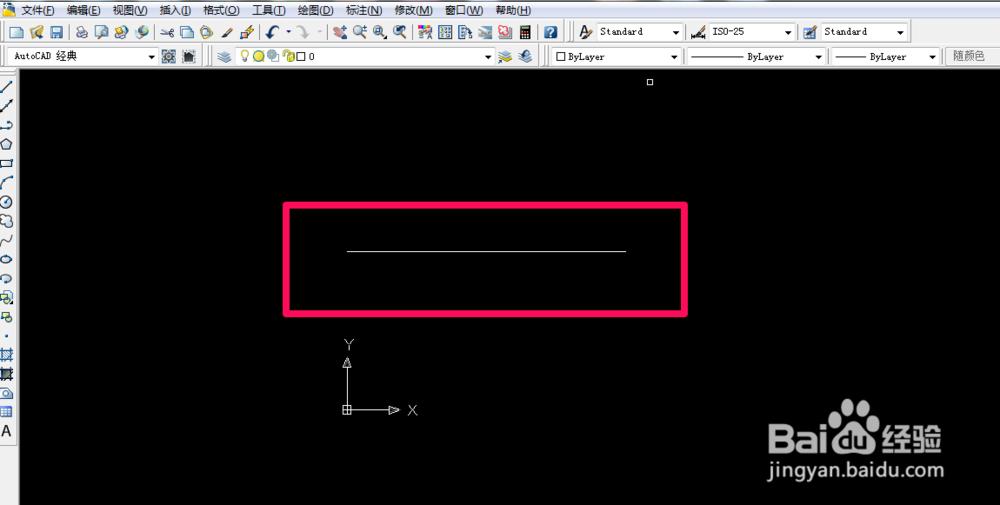Open the ByLayer linetype dropdown
Image resolution: width=1000 pixels, height=505 pixels.
coord(819,57)
